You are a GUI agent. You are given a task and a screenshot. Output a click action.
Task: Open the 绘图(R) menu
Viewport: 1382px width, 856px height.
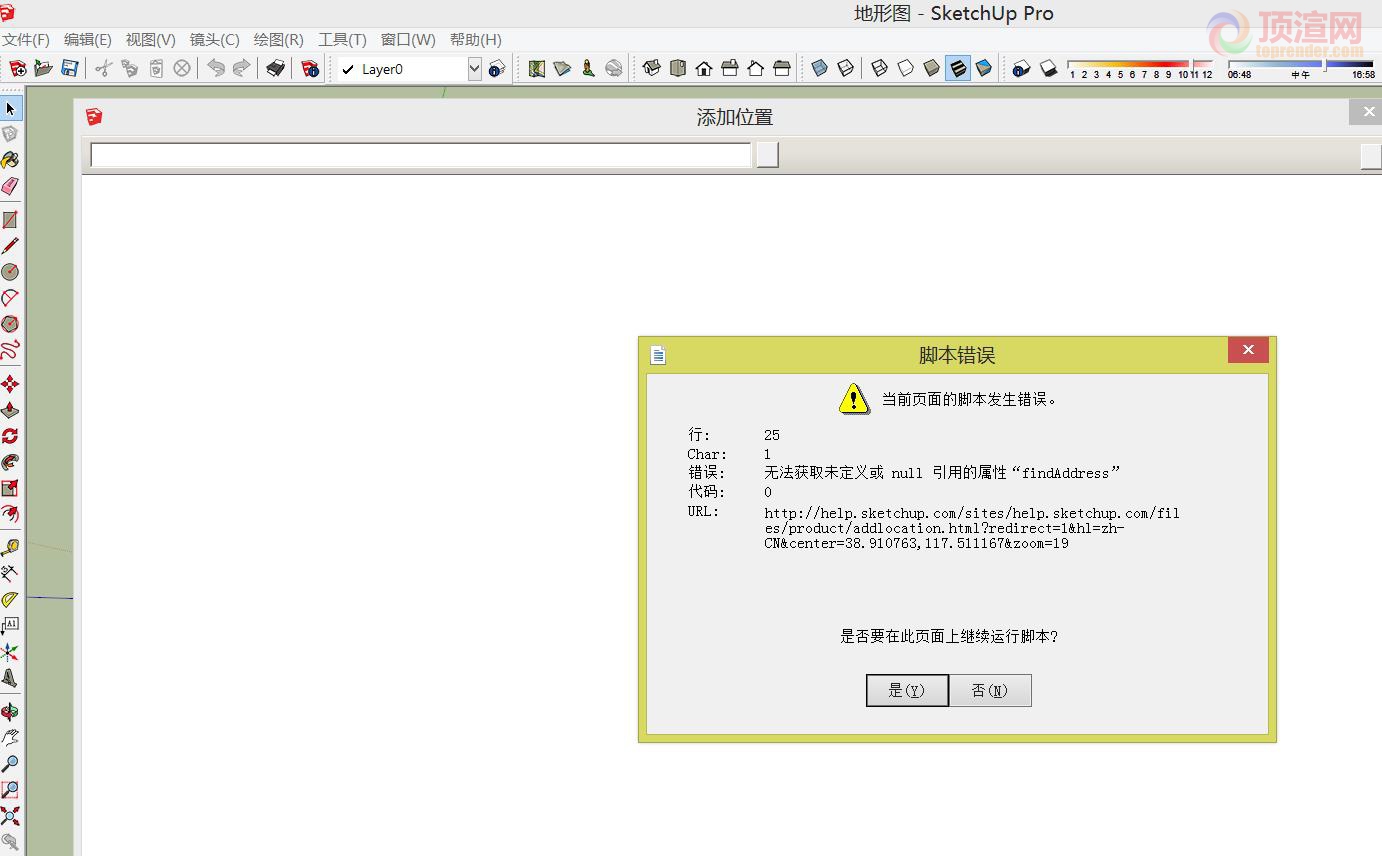(279, 39)
